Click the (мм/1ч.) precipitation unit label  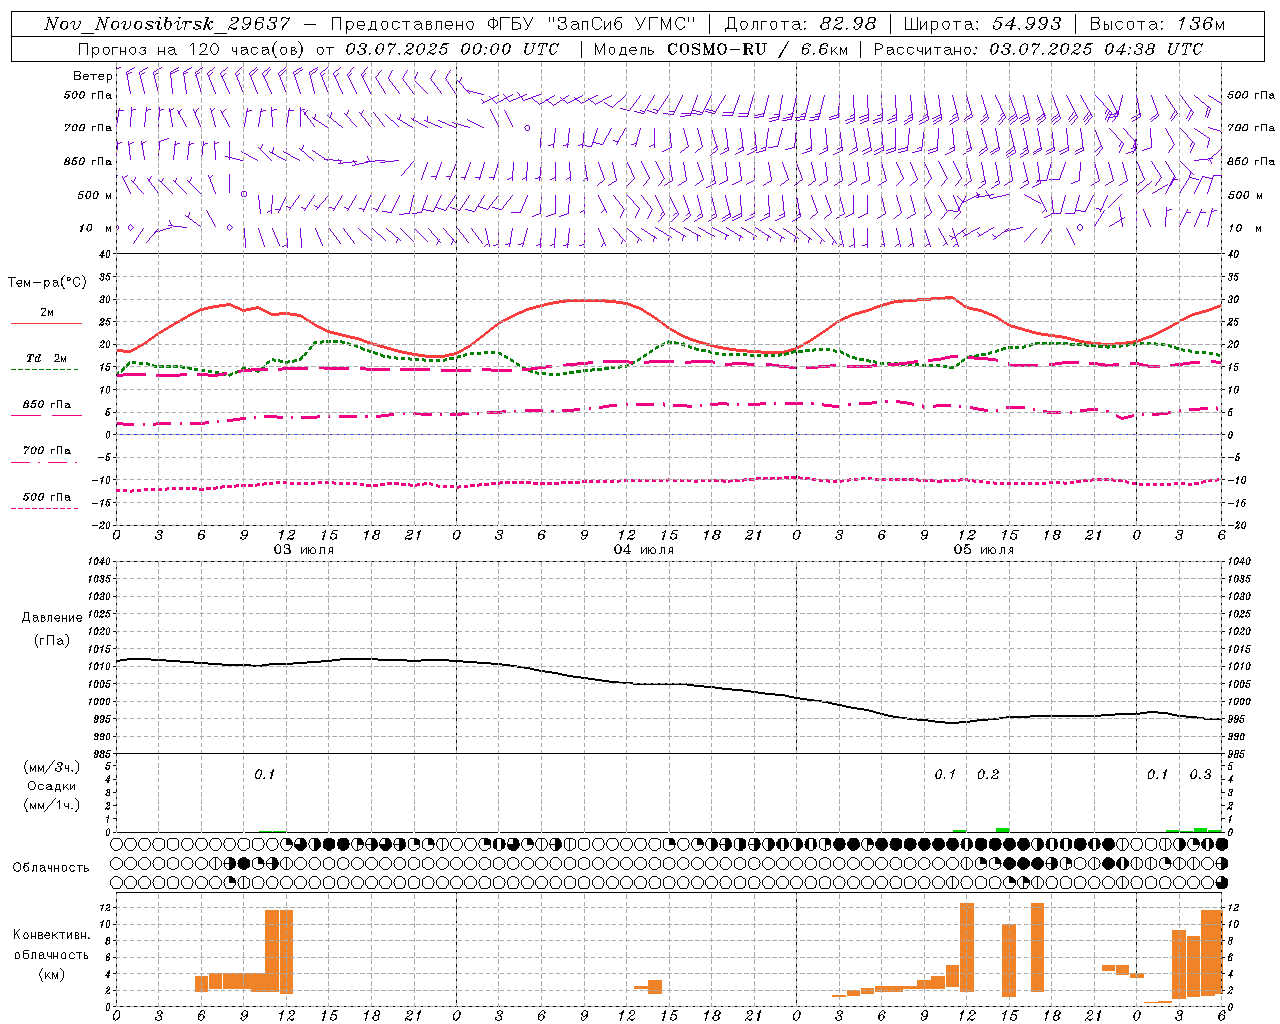point(52,804)
